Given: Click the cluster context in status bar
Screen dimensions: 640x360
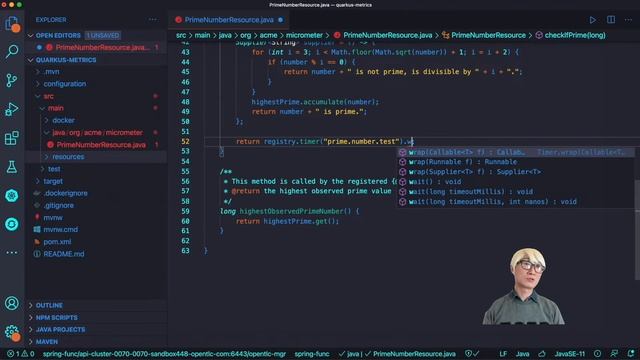Looking at the screenshot, I should pyautogui.click(x=164, y=353).
